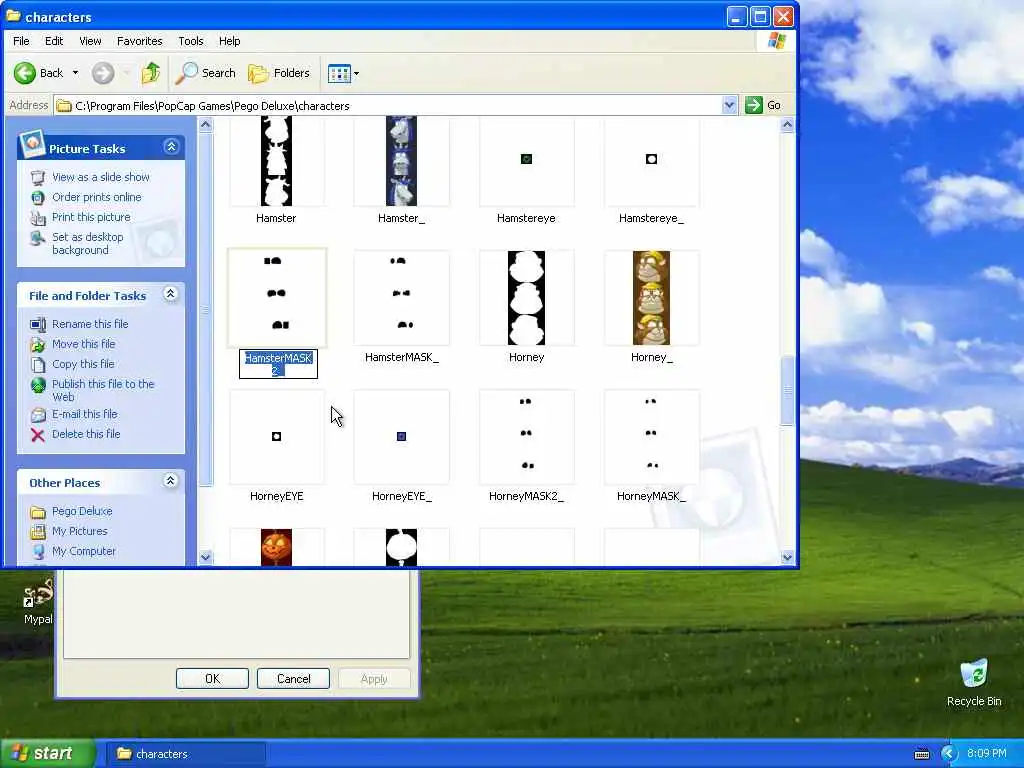Click the file list scroll down arrow
1024x768 pixels.
click(x=787, y=557)
